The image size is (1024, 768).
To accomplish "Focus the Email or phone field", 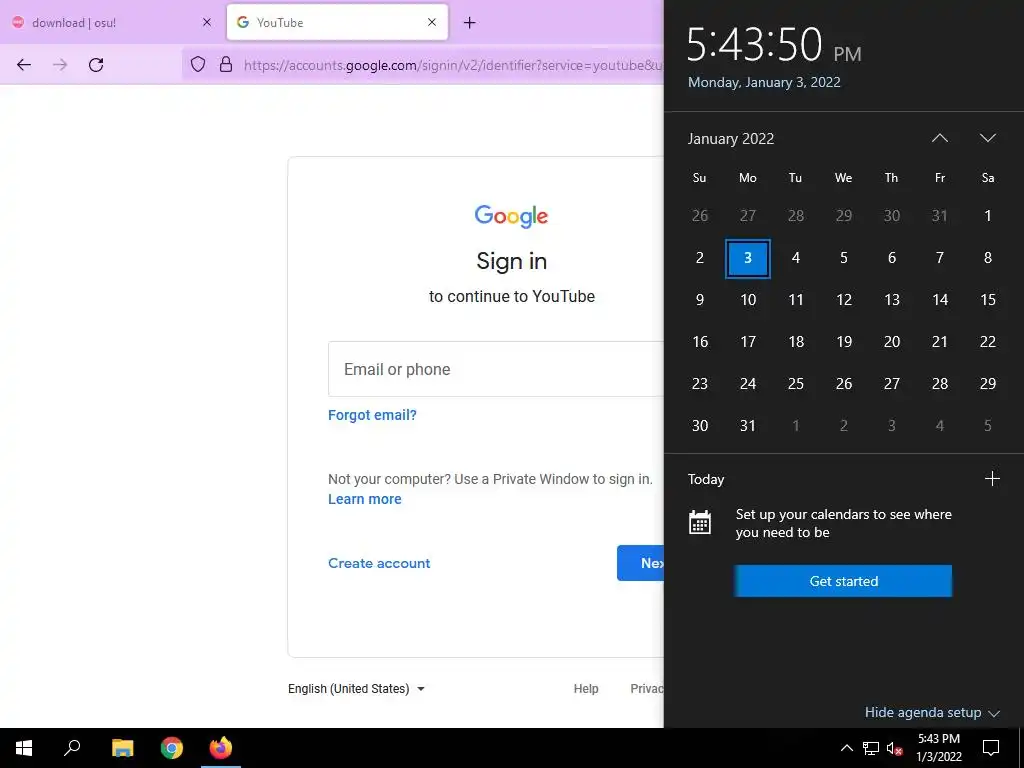I will click(496, 369).
